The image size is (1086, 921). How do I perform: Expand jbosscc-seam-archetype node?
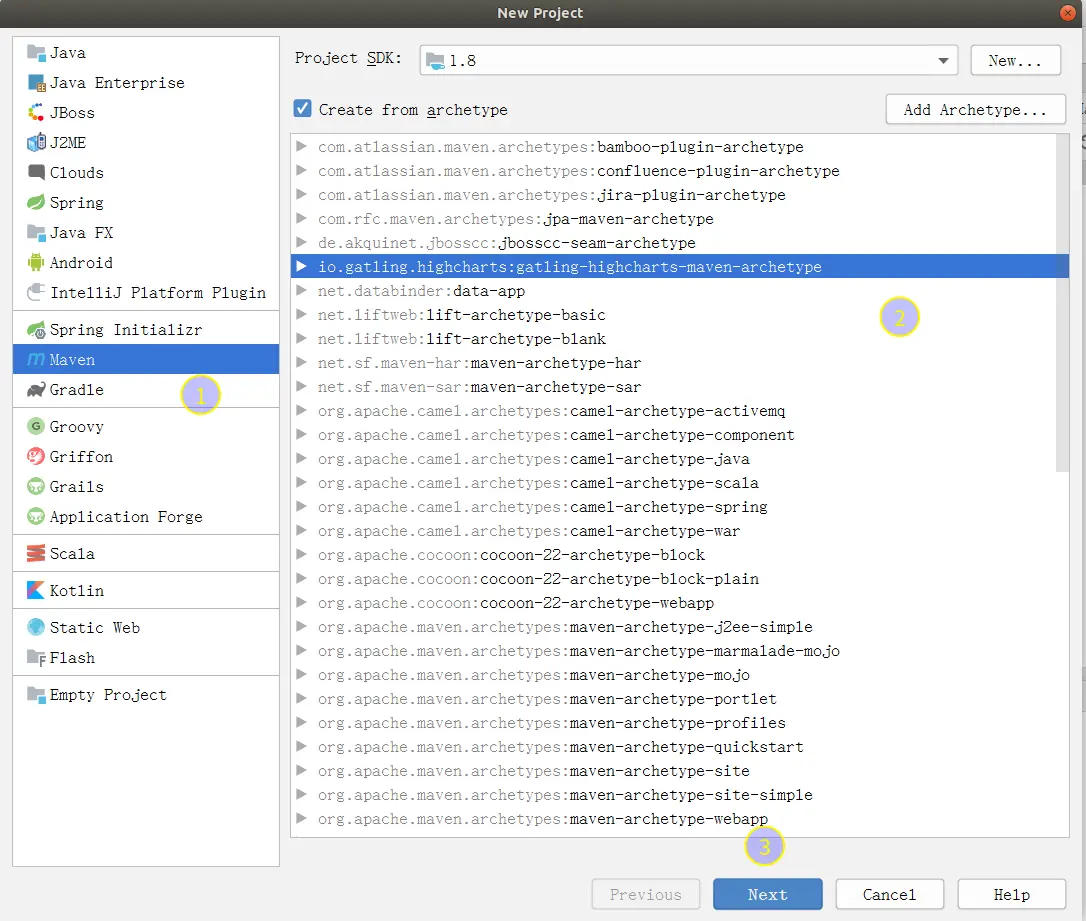(301, 242)
